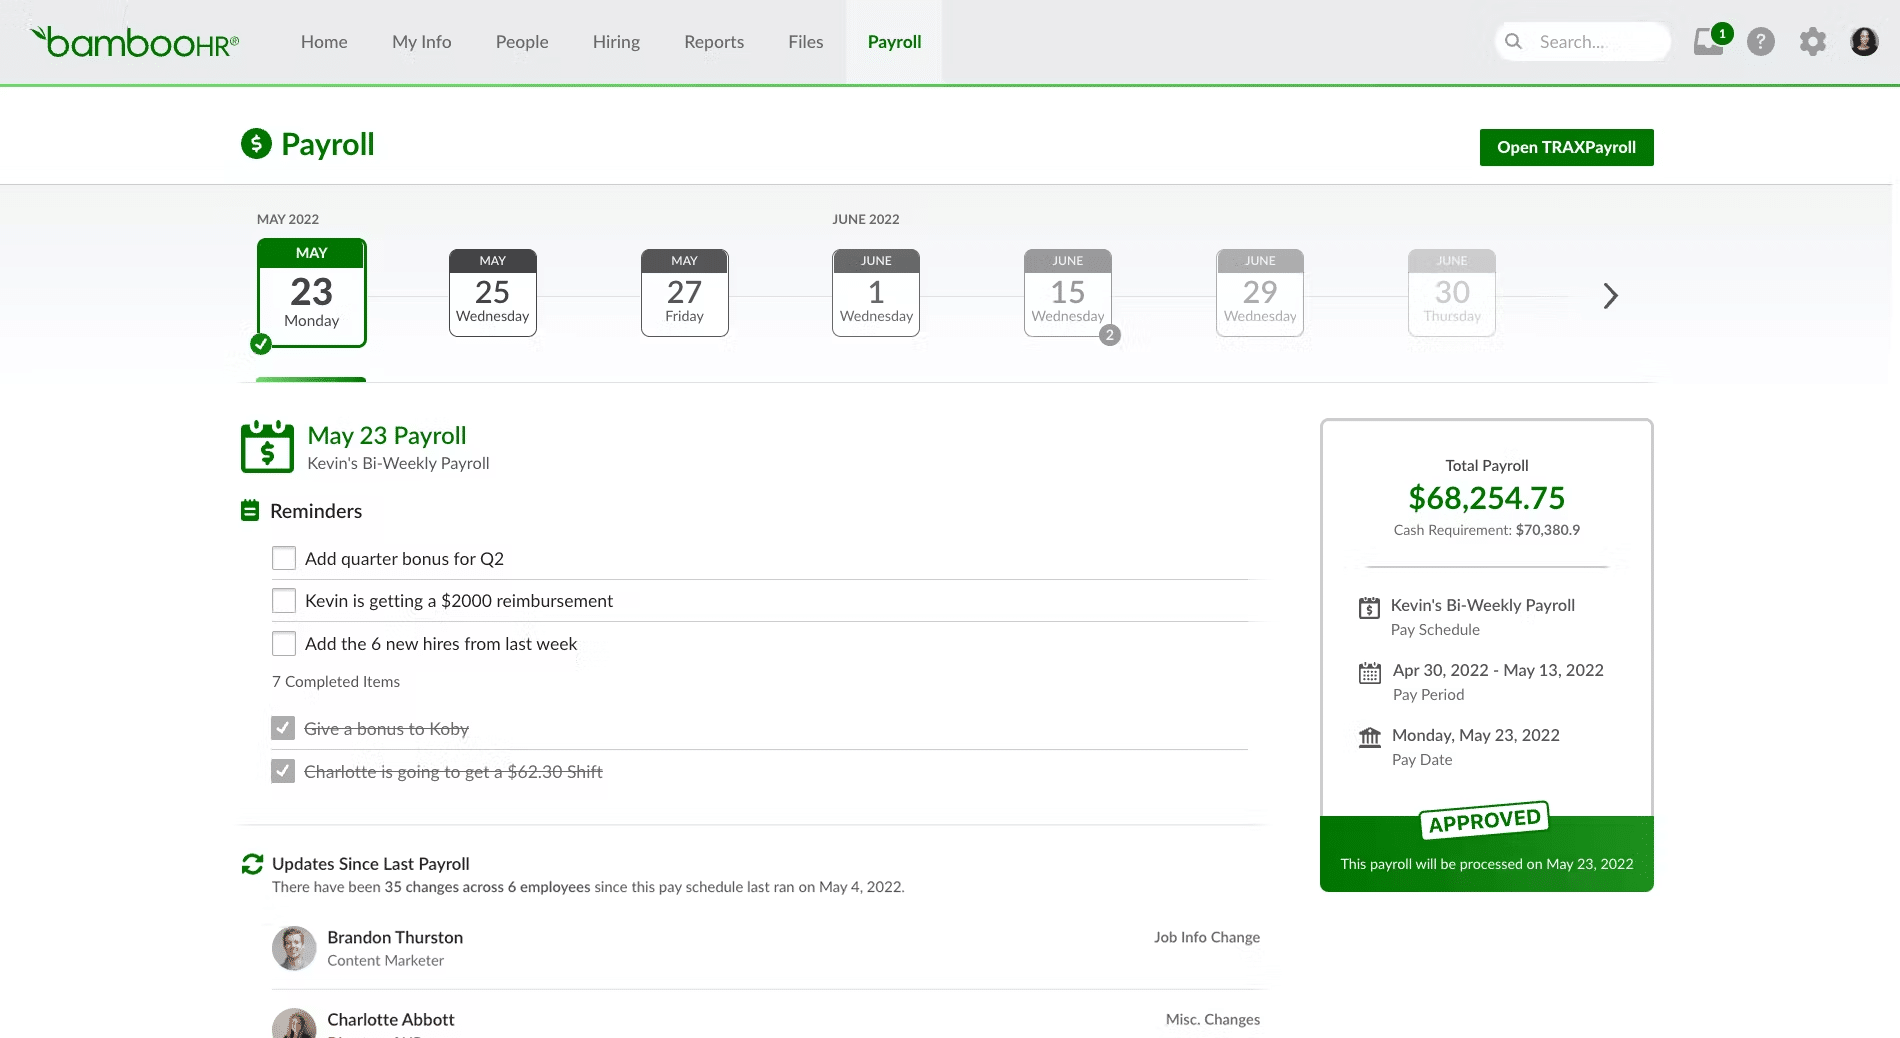Check the Add 6 new hires reminder
The height and width of the screenshot is (1038, 1900).
pos(284,643)
